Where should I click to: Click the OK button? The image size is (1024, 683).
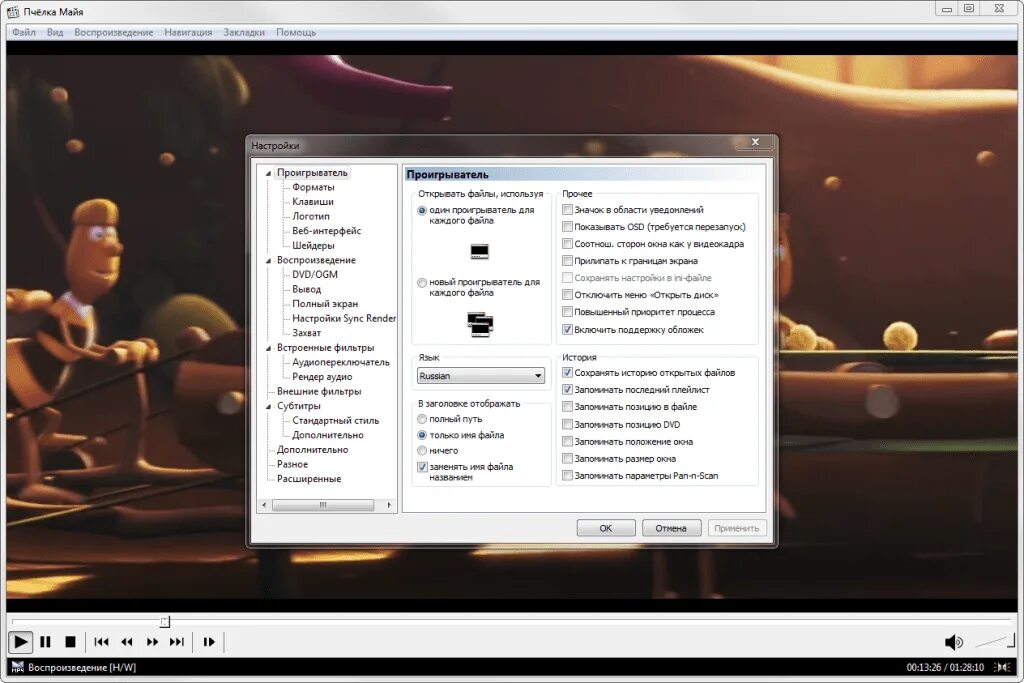point(605,528)
